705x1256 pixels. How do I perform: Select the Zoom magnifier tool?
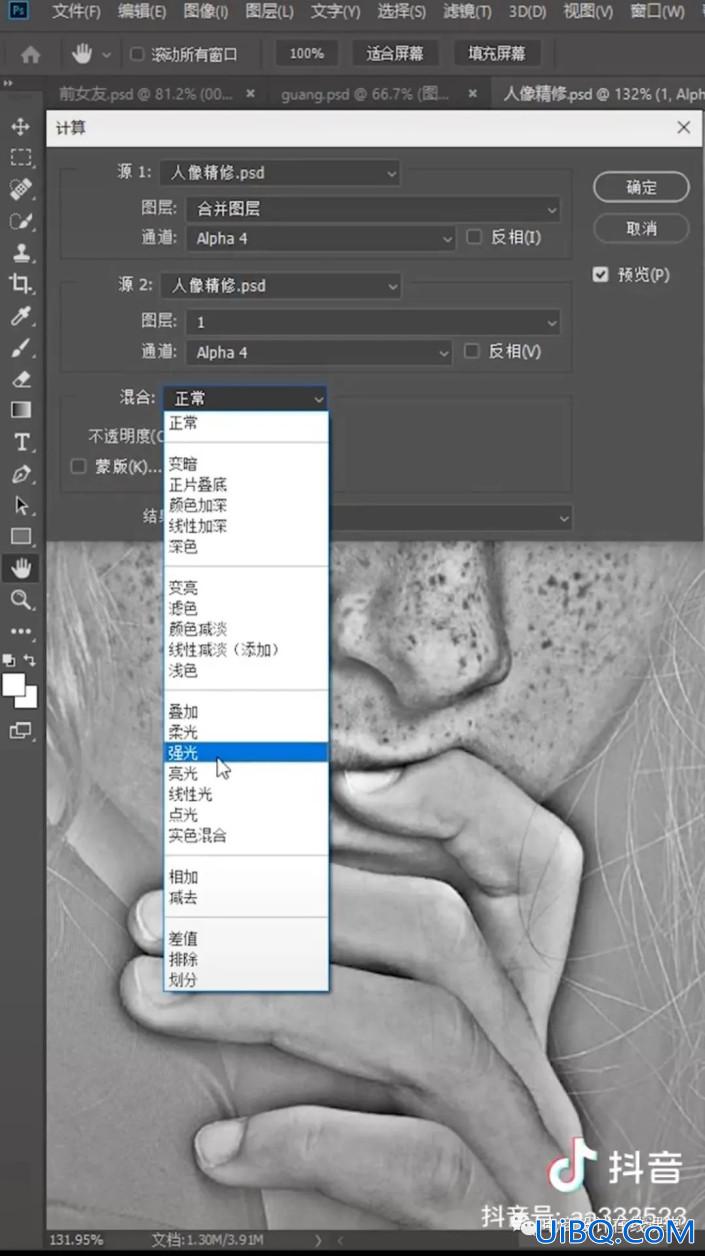click(21, 599)
